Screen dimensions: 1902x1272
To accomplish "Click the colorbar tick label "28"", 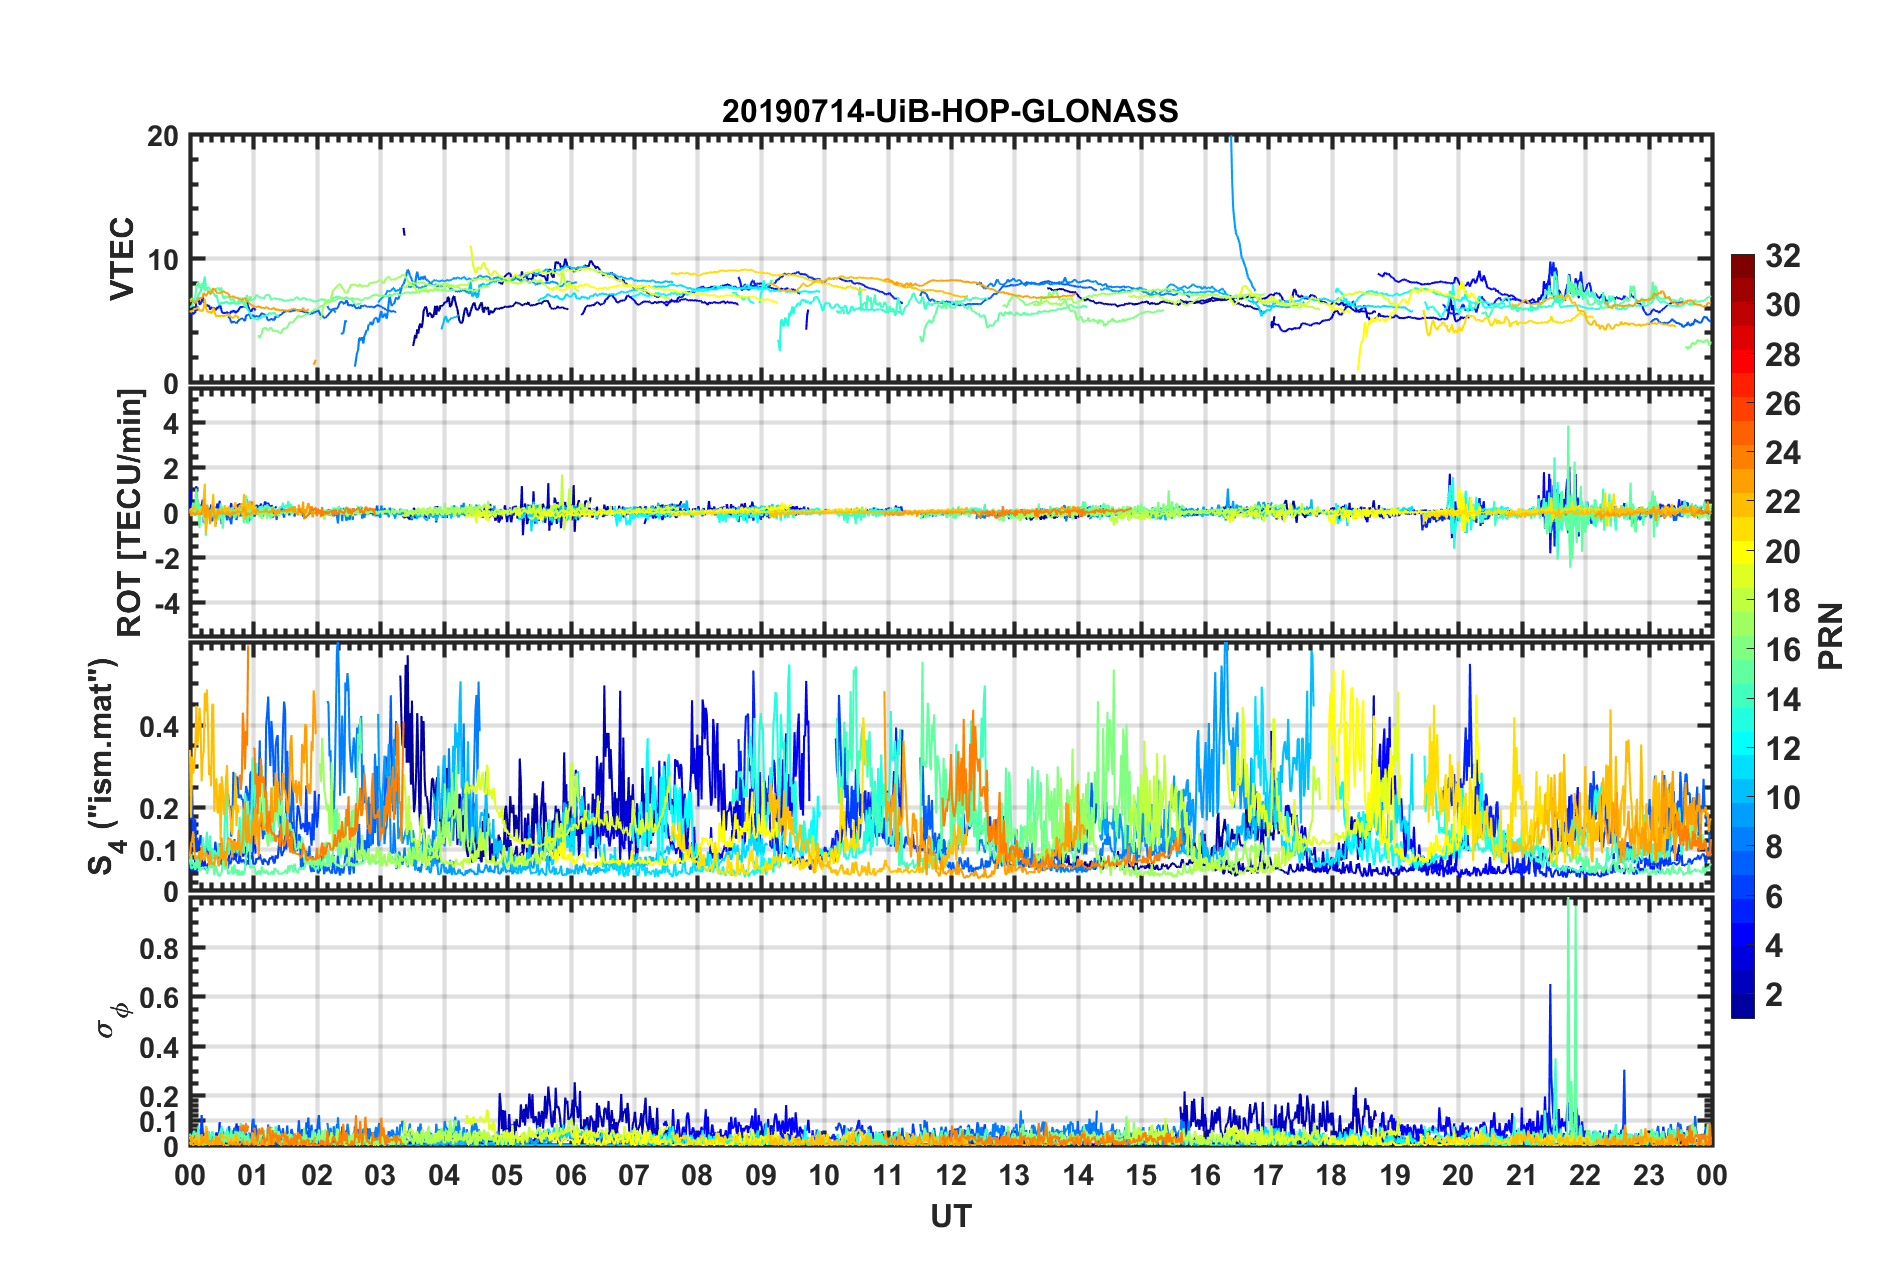I will [x=1782, y=354].
